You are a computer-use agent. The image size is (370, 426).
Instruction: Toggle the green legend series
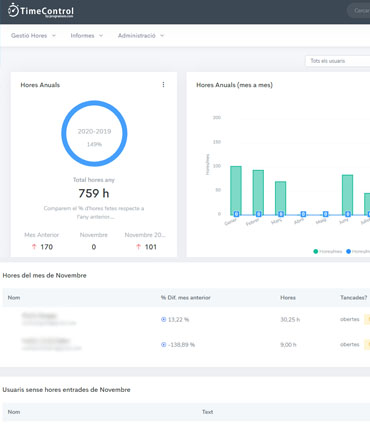[328, 251]
